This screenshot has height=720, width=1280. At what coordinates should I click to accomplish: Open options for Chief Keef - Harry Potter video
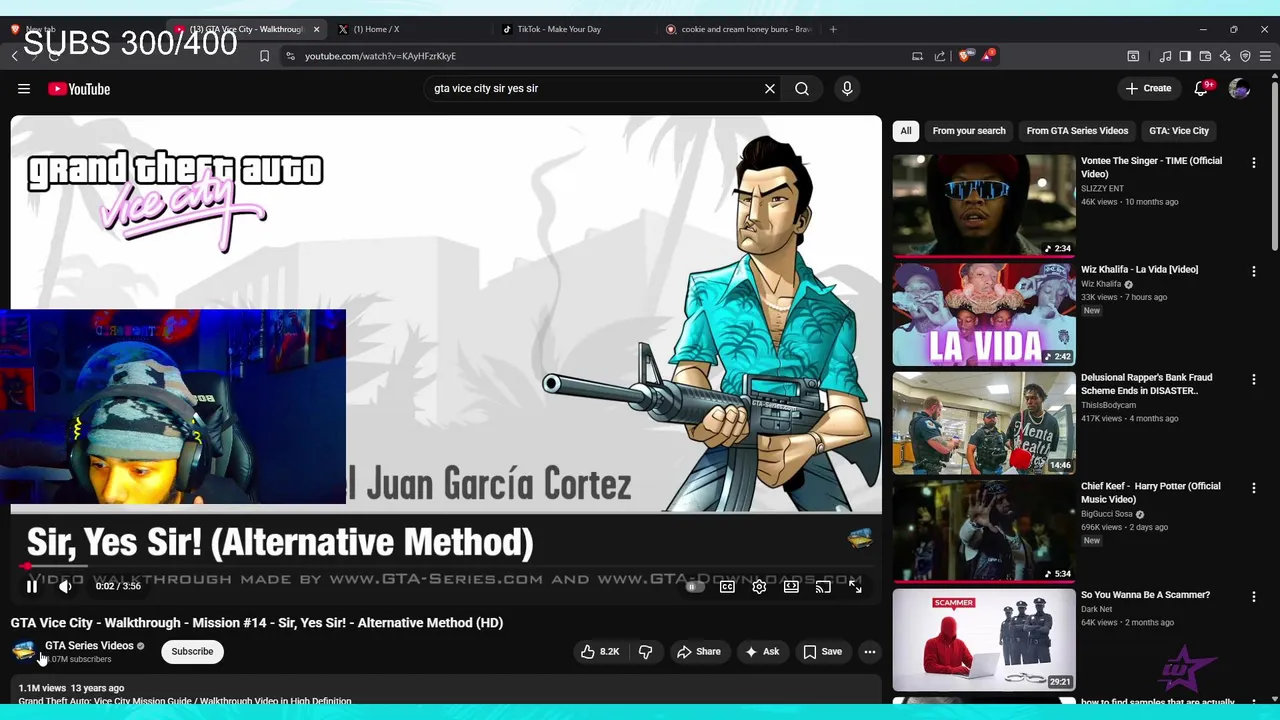point(1254,488)
